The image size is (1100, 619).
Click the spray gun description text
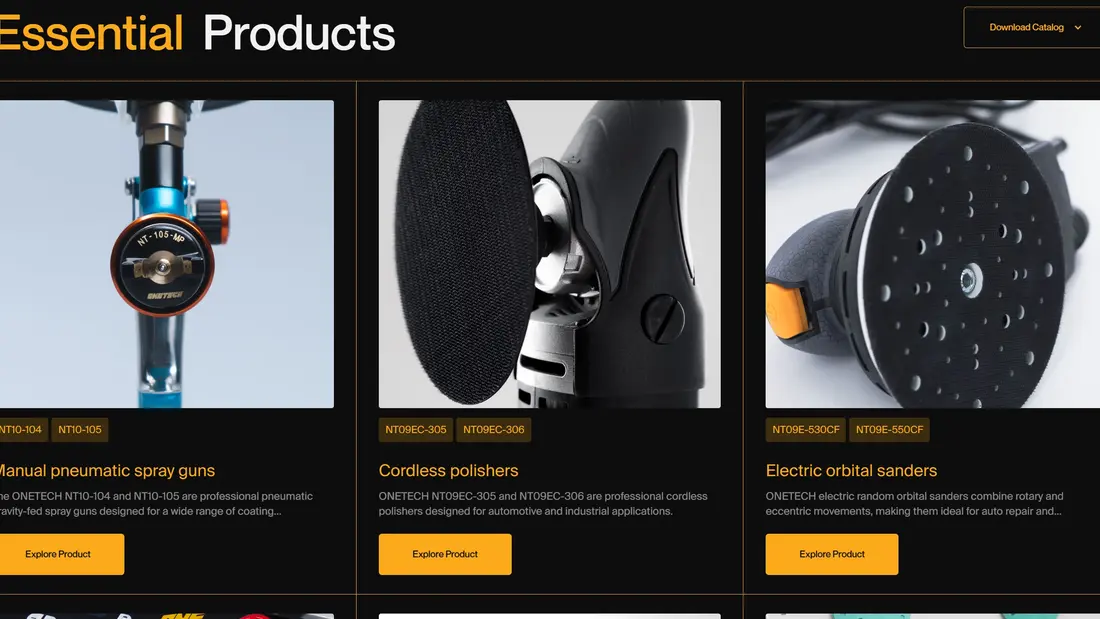tap(156, 503)
